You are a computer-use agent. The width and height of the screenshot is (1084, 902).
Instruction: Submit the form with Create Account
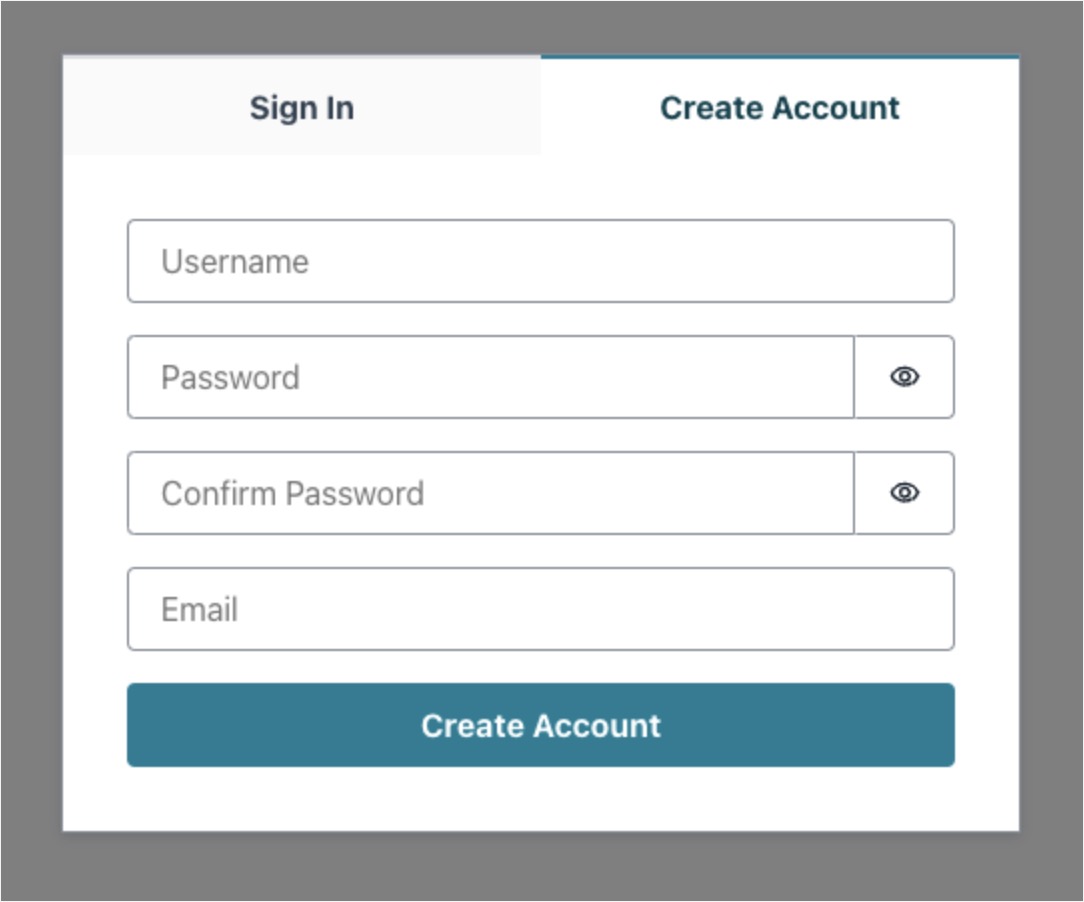point(540,725)
